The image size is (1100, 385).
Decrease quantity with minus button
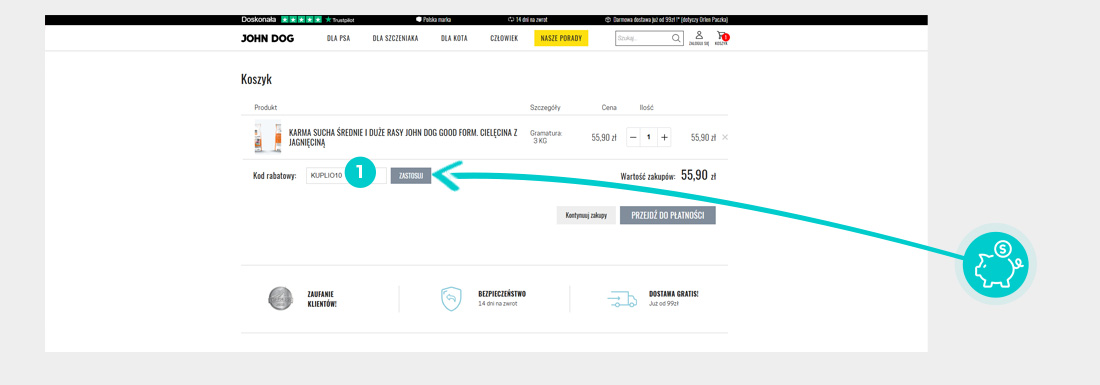(633, 137)
